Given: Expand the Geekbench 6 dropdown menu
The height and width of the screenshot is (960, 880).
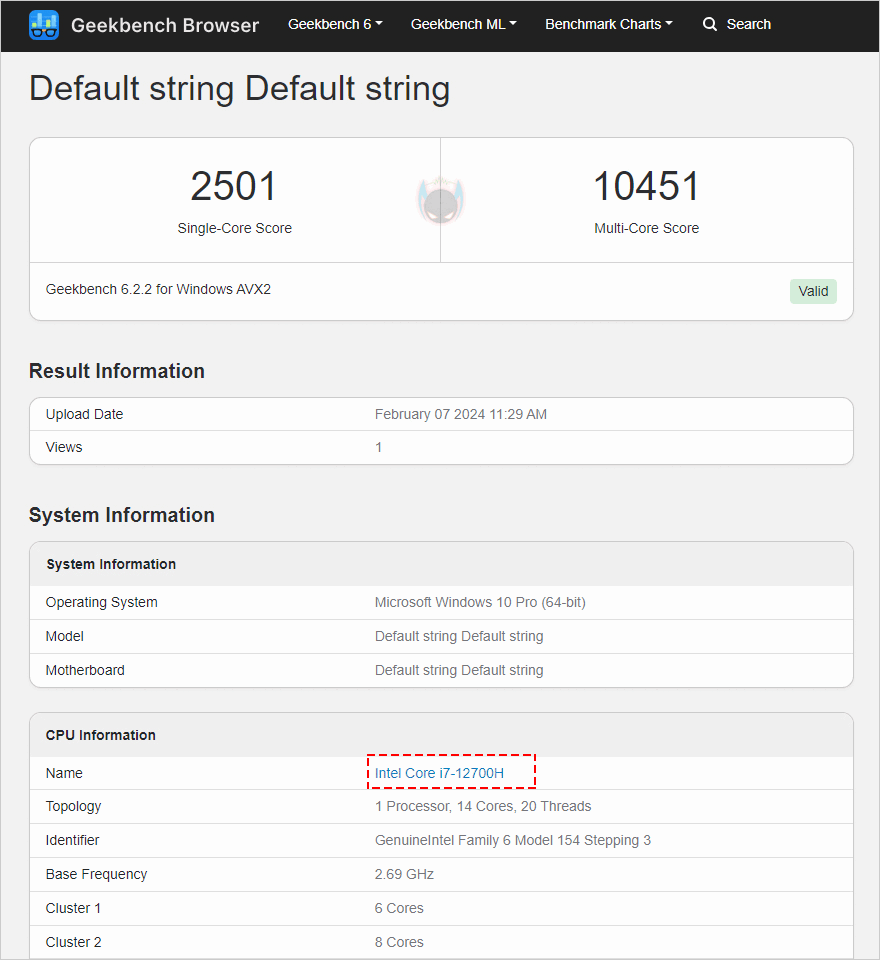Looking at the screenshot, I should click(335, 24).
